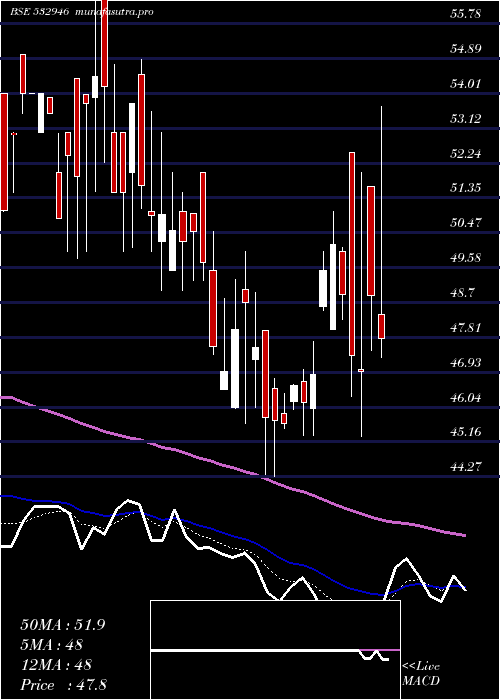Click the 45.16 price axis label
Screen dimensions: 500x700
tap(465, 432)
